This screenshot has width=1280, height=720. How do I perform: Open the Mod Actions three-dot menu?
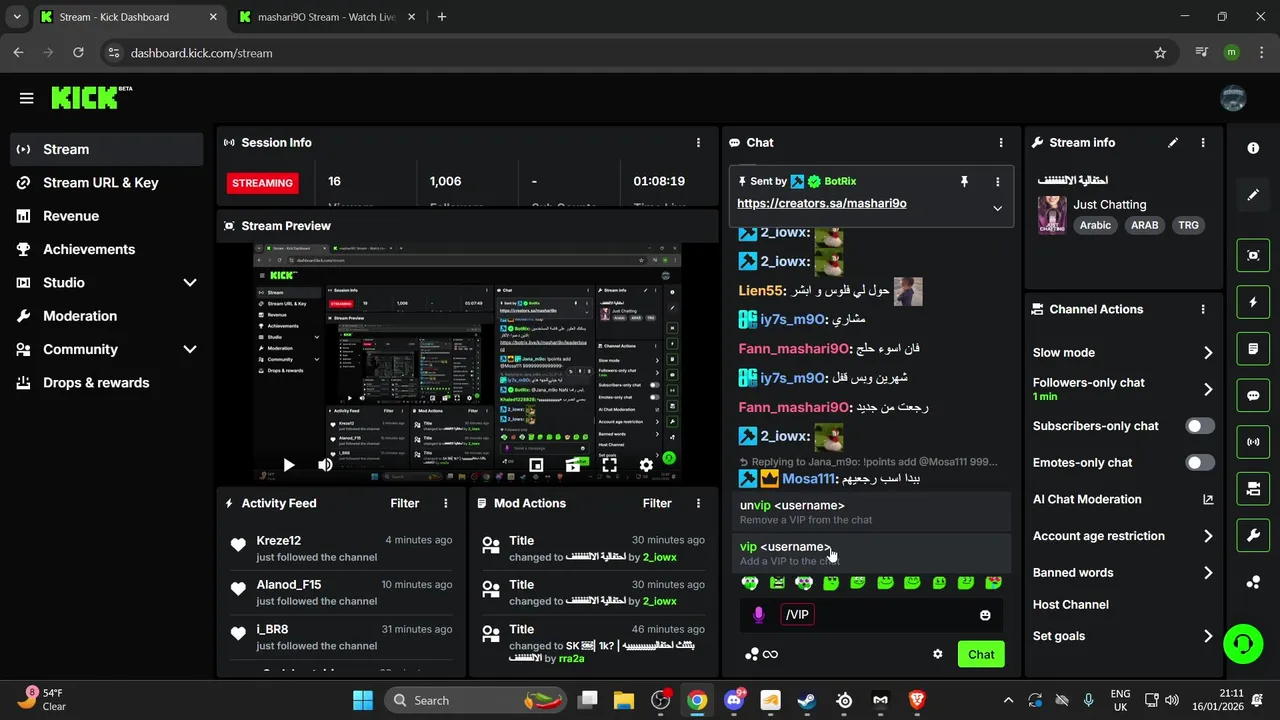click(x=698, y=503)
